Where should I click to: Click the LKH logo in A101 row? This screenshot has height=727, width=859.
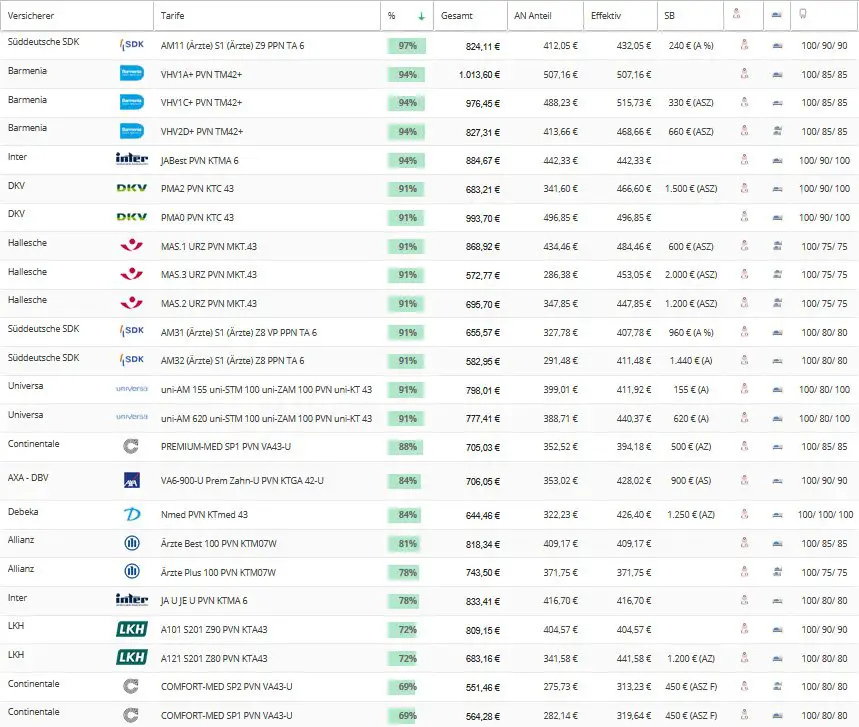(x=131, y=629)
